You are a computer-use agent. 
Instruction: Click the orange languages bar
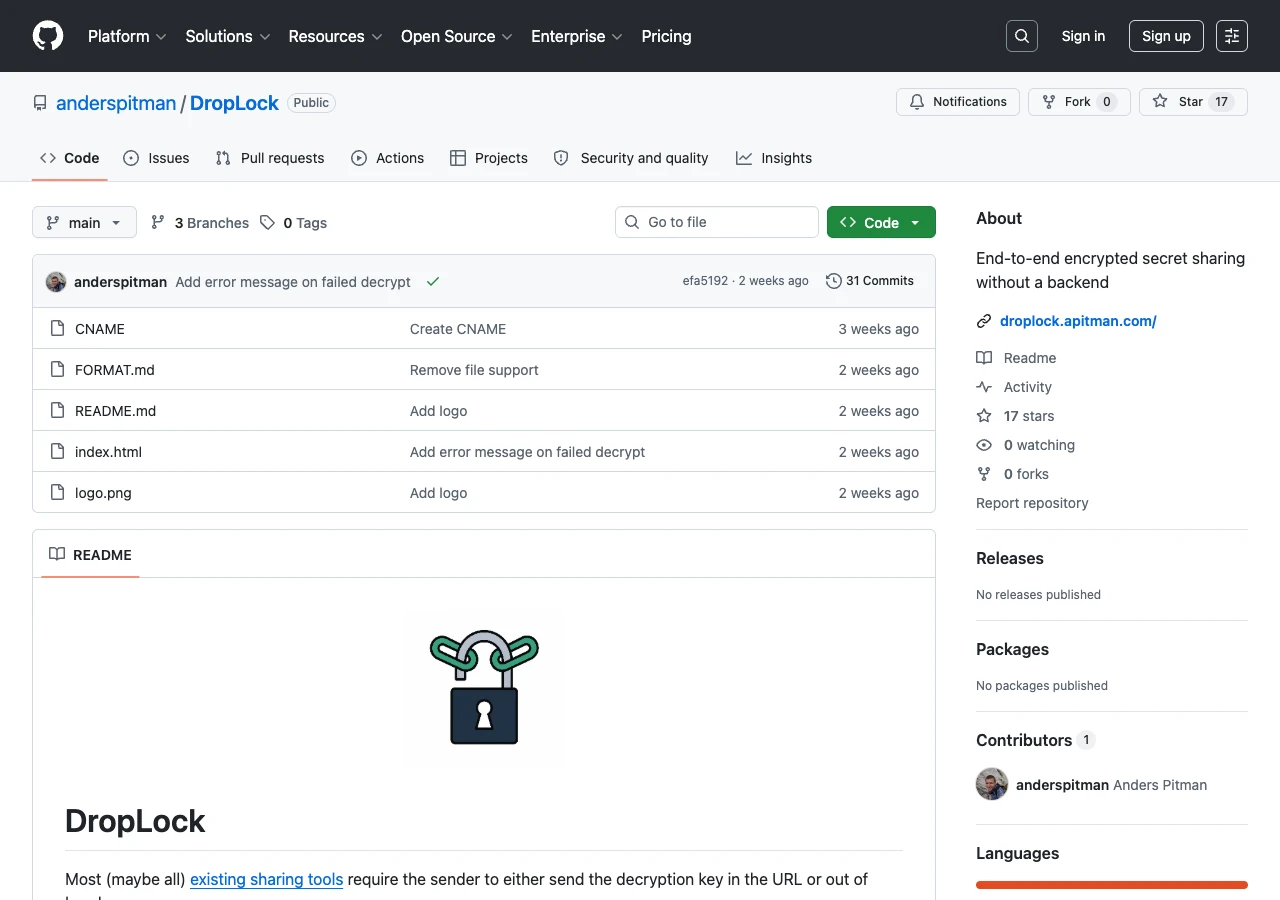(1112, 885)
